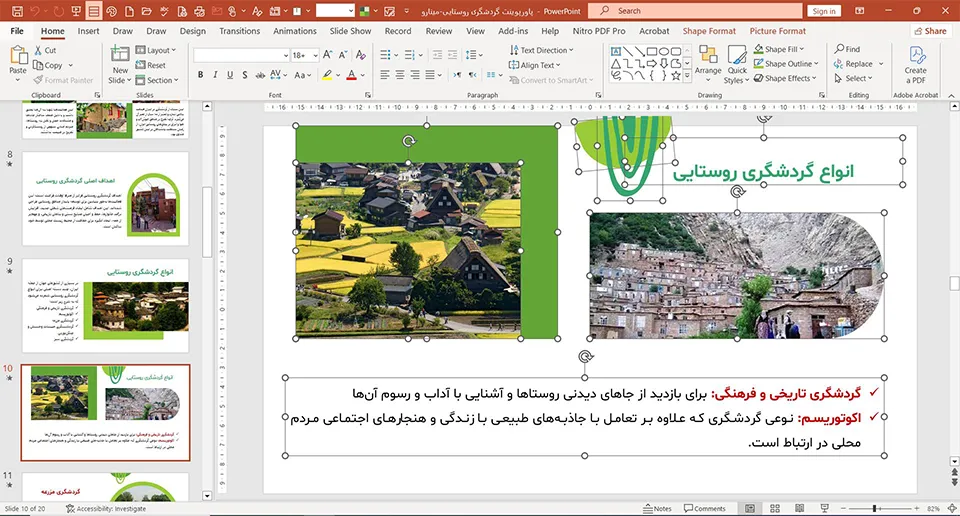Image resolution: width=960 pixels, height=516 pixels.
Task: Open Shape Effects menu
Action: (x=786, y=78)
